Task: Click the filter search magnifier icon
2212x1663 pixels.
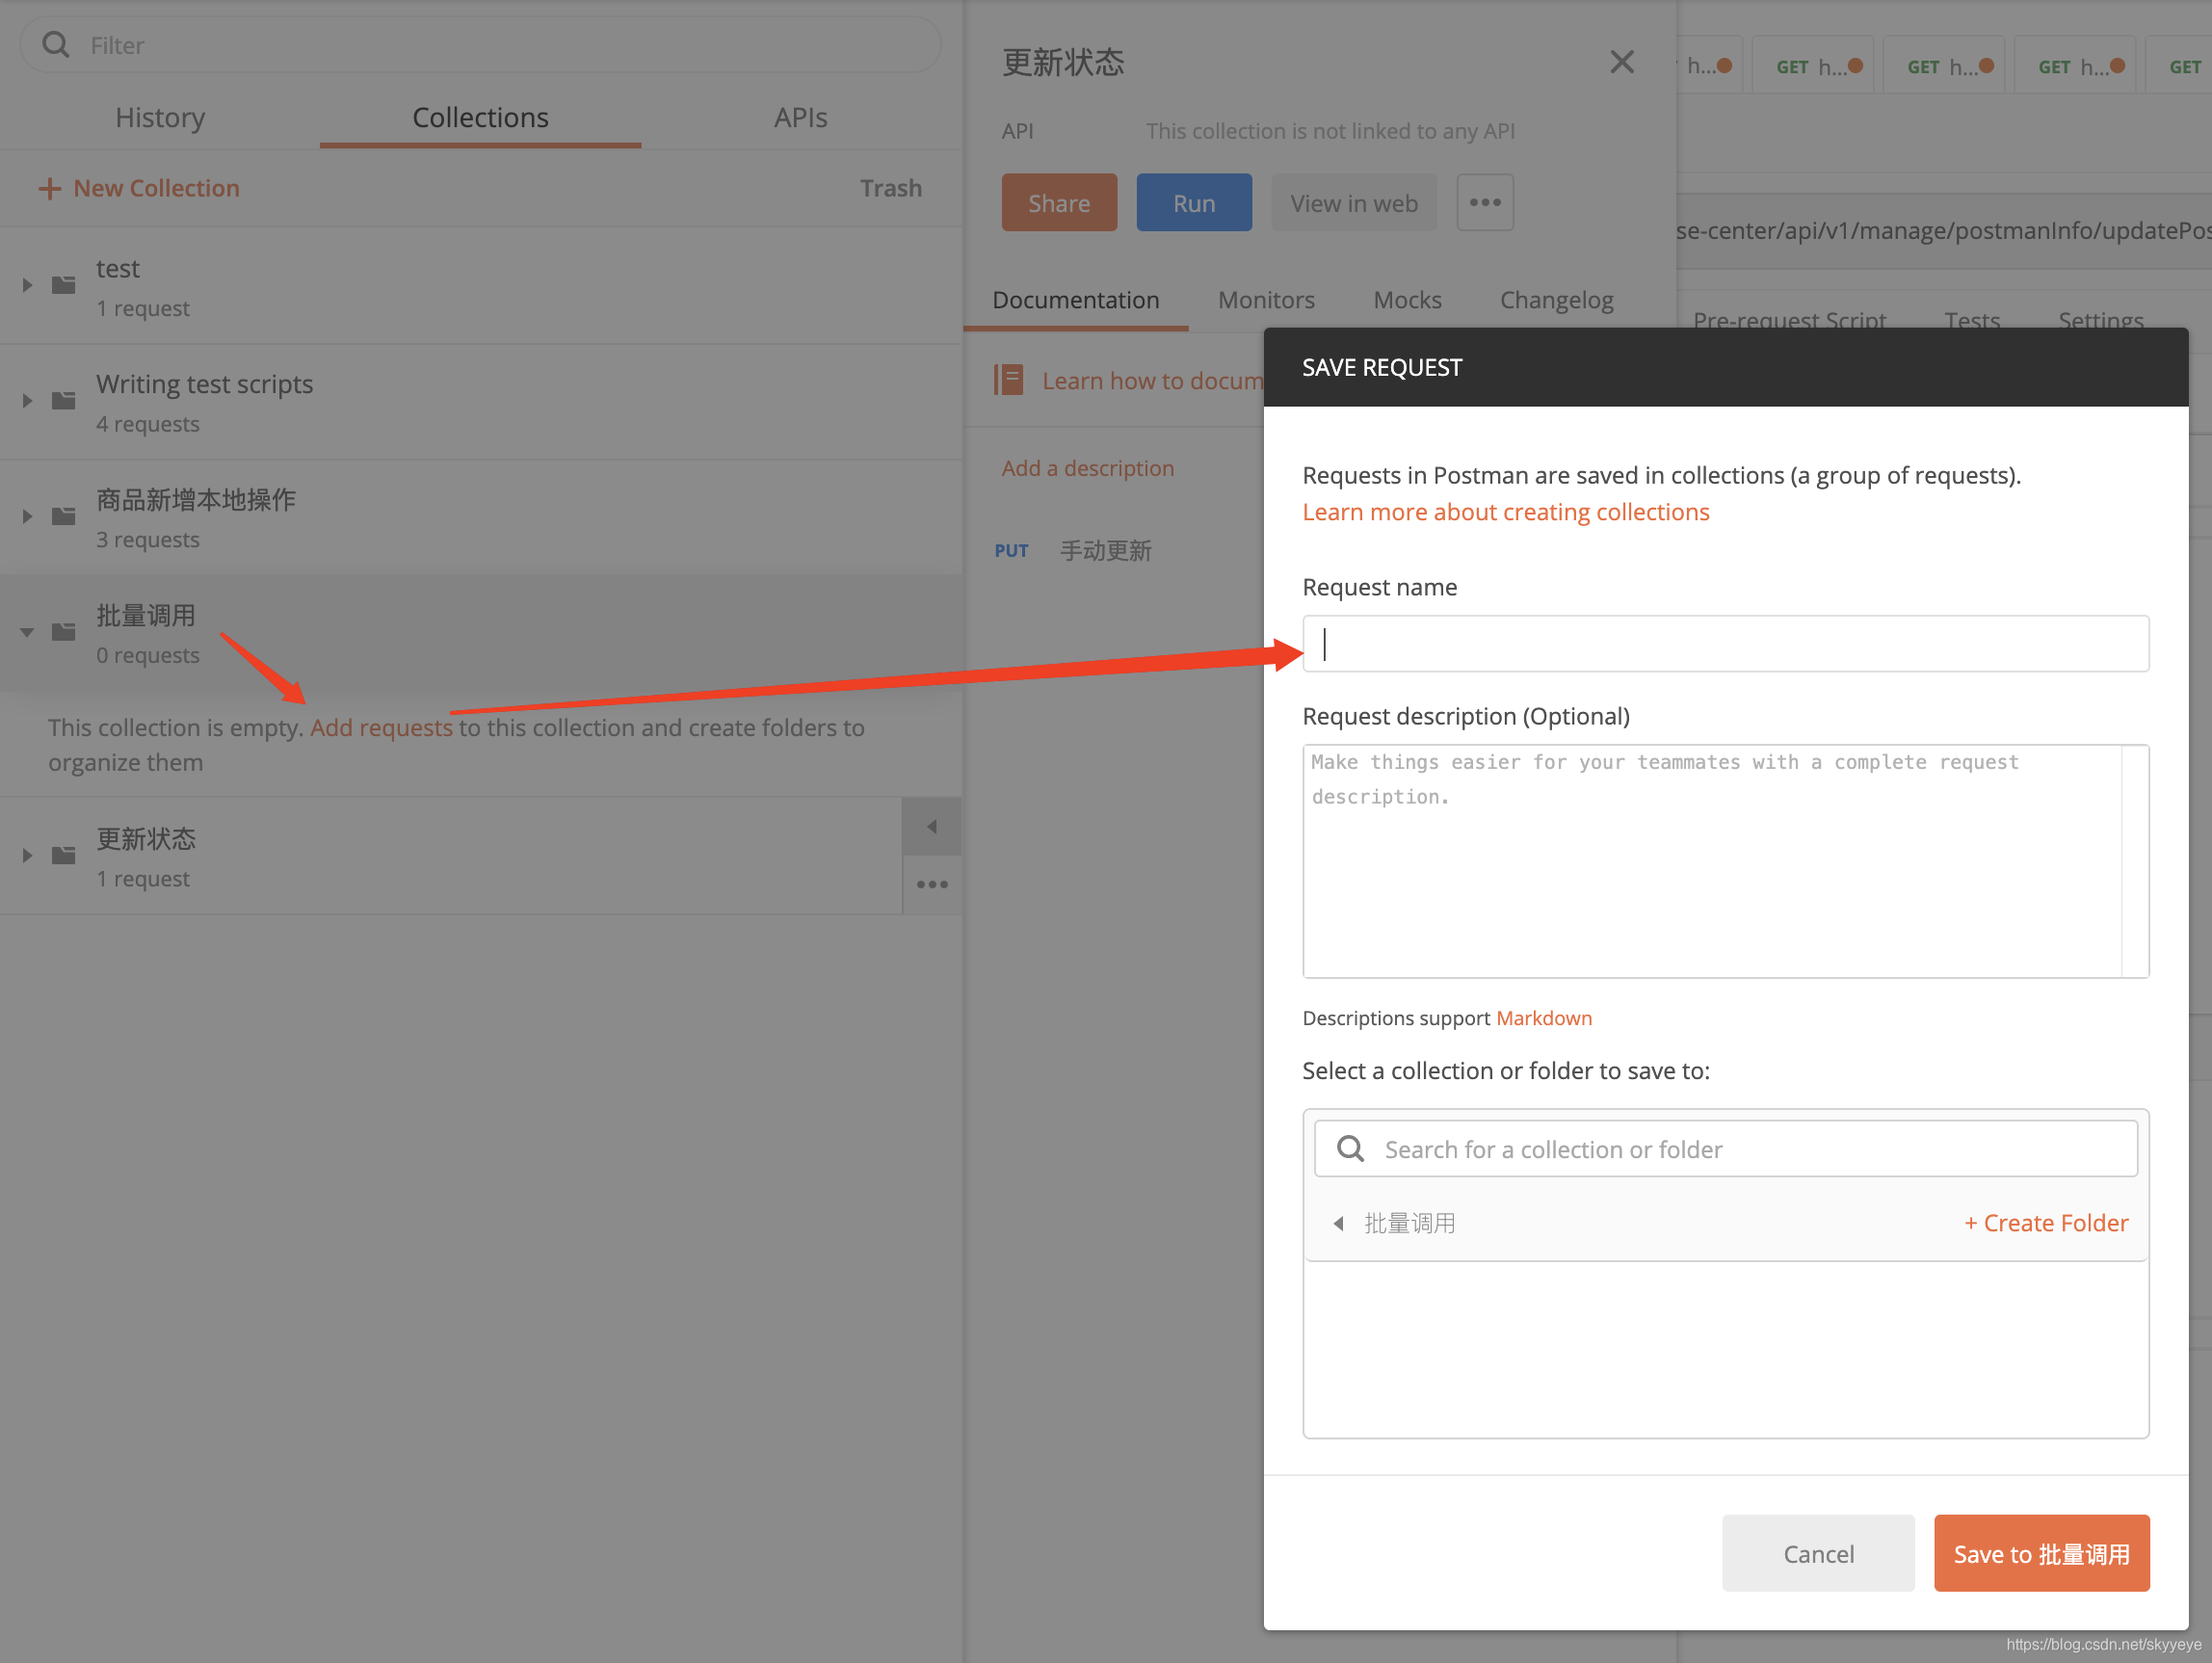Action: pos(56,45)
